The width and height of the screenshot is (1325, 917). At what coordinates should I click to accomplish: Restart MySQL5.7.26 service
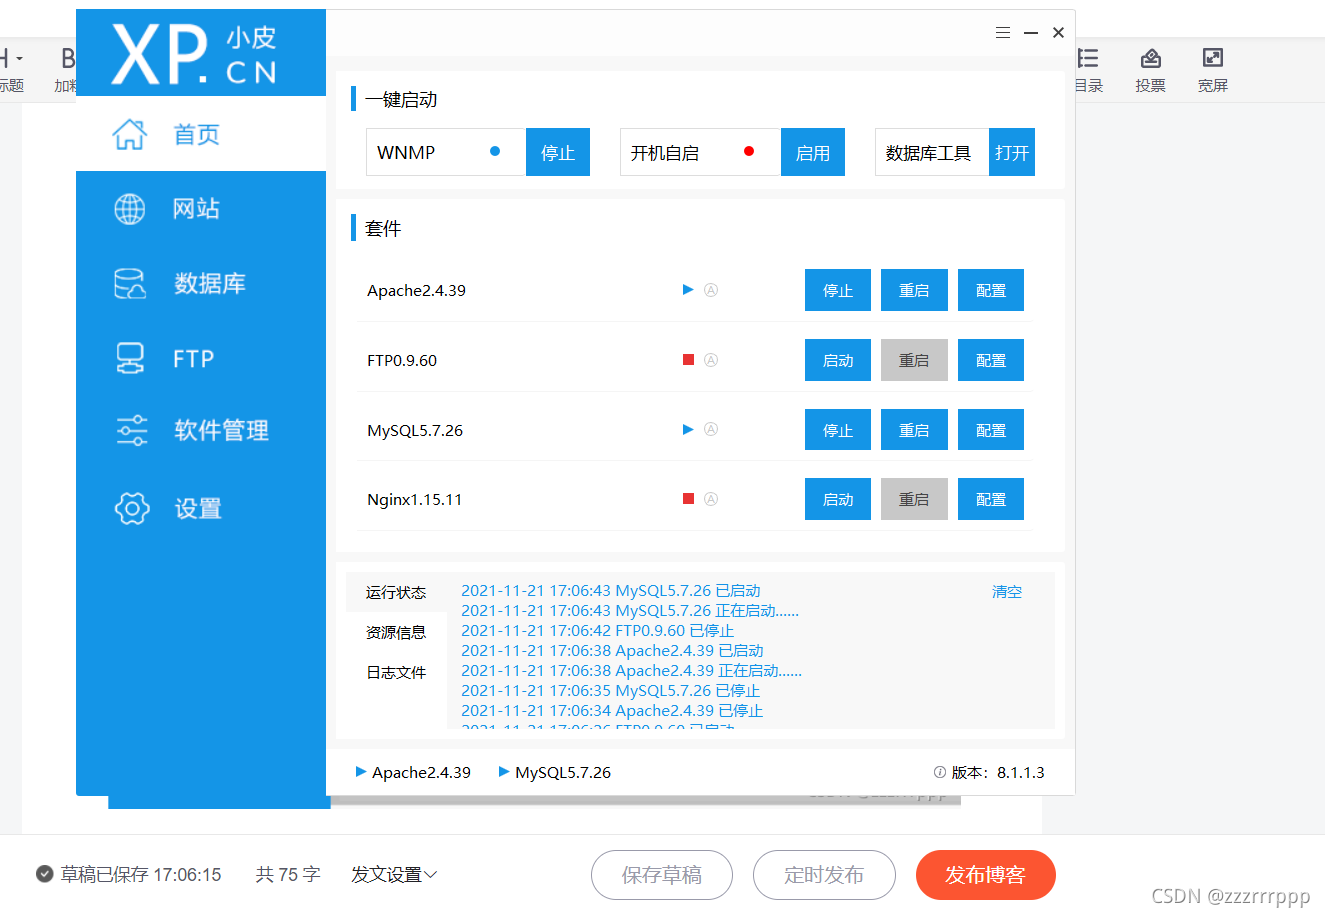pyautogui.click(x=914, y=430)
